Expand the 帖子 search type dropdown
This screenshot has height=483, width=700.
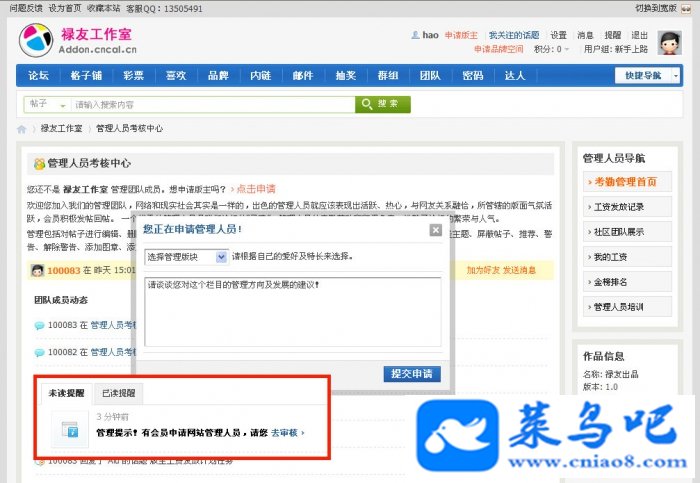point(47,105)
